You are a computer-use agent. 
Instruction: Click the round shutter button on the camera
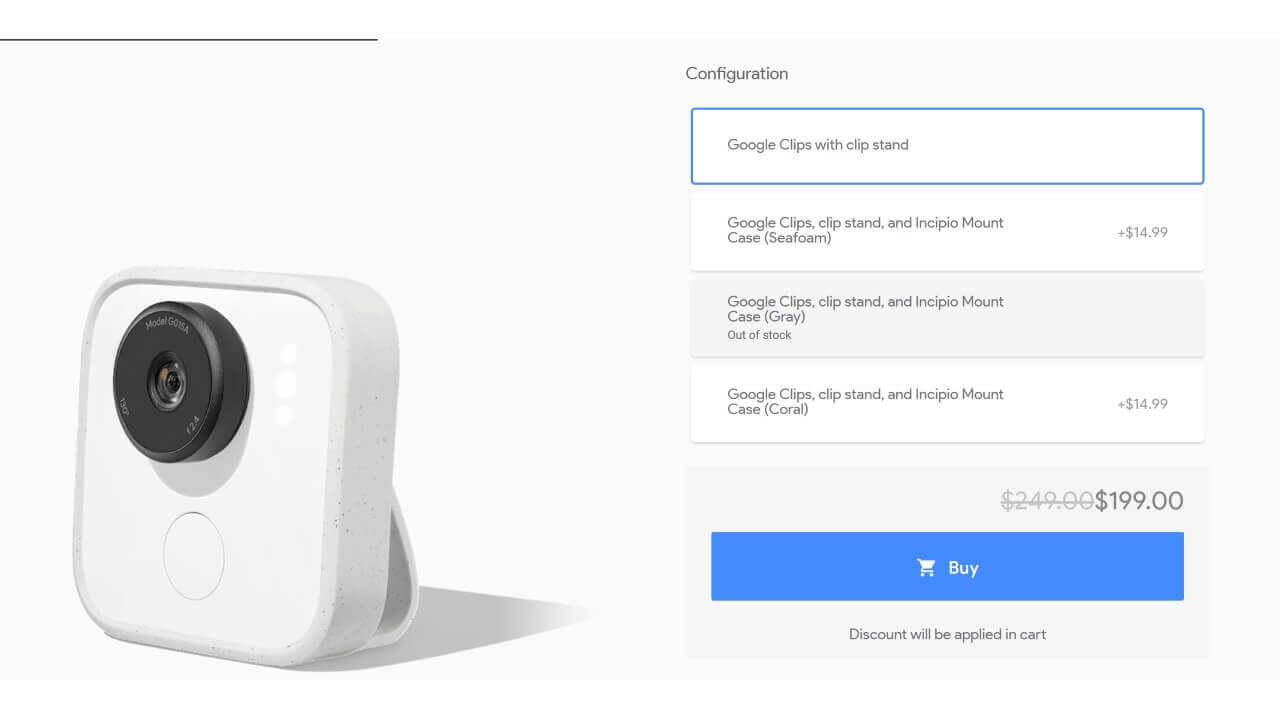pyautogui.click(x=194, y=555)
